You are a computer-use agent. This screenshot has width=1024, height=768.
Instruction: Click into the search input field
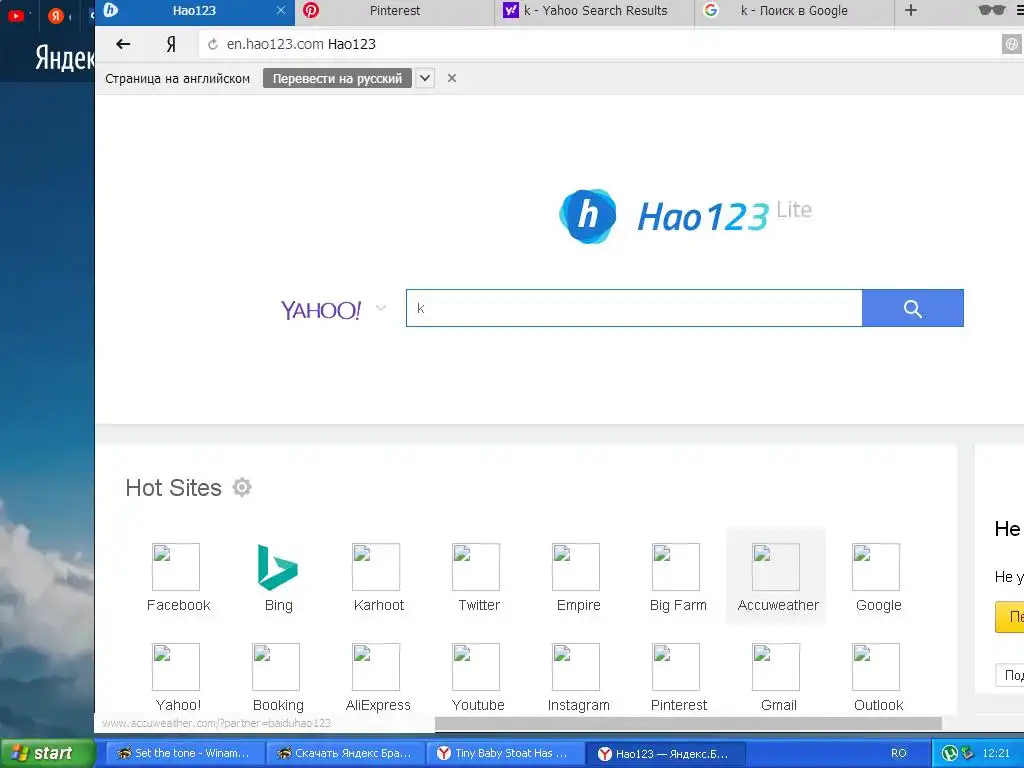tap(633, 308)
